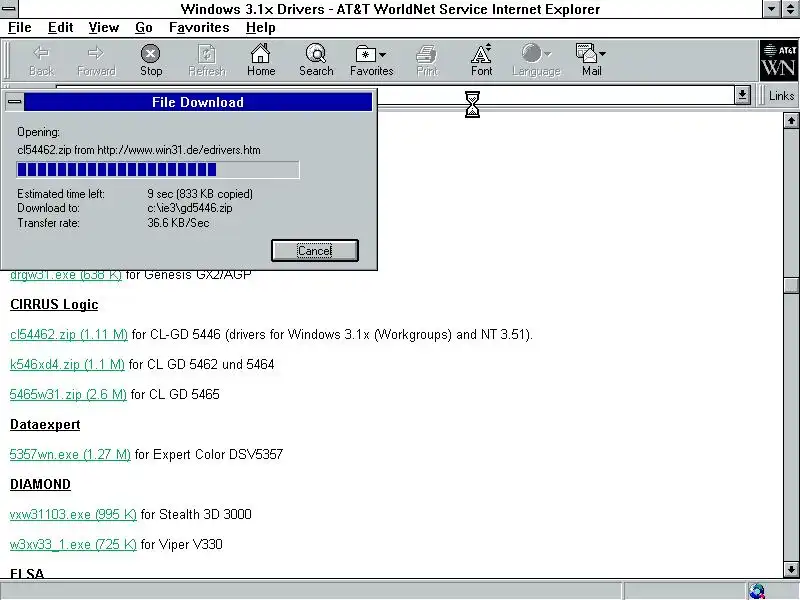Click the 36.6 KB/Sec transfer rate value
Image resolution: width=800 pixels, height=600 pixels.
click(x=178, y=223)
